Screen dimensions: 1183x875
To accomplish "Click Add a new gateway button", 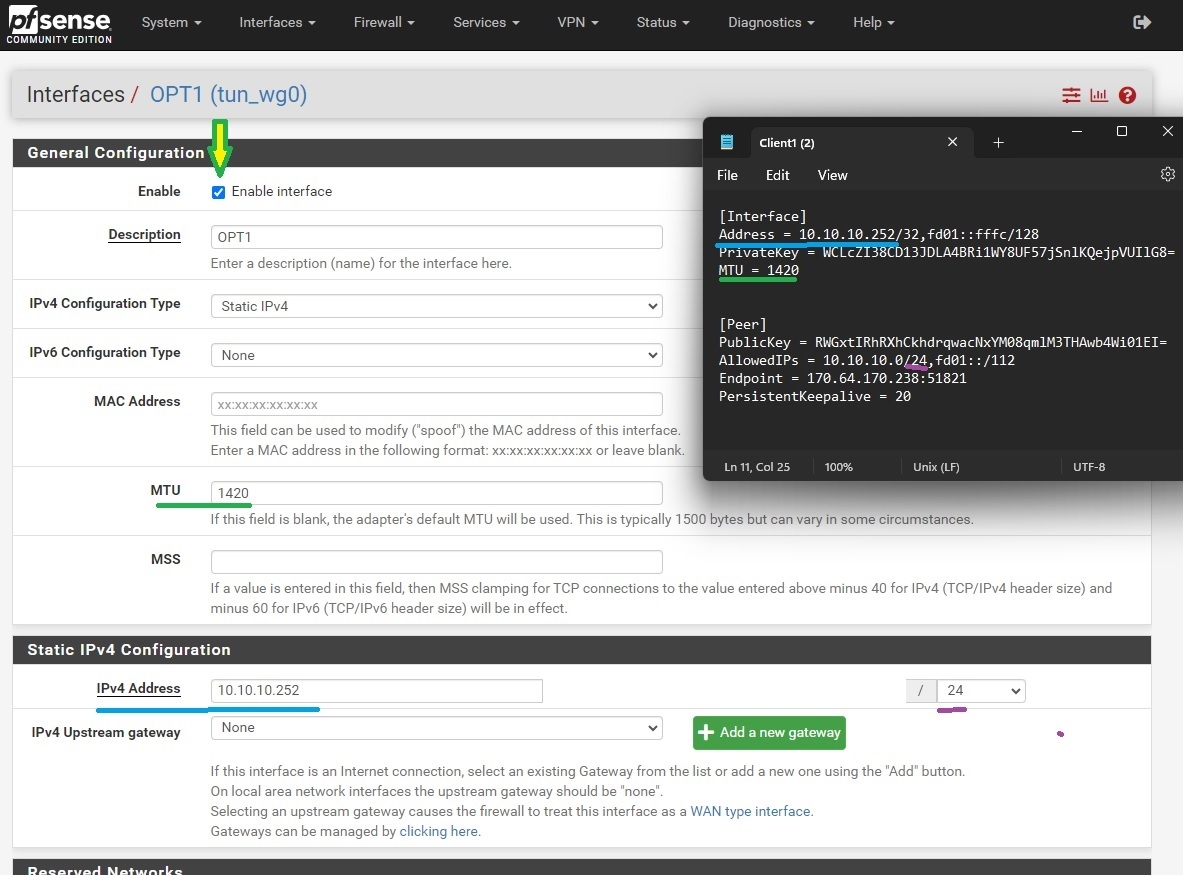I will click(x=768, y=732).
